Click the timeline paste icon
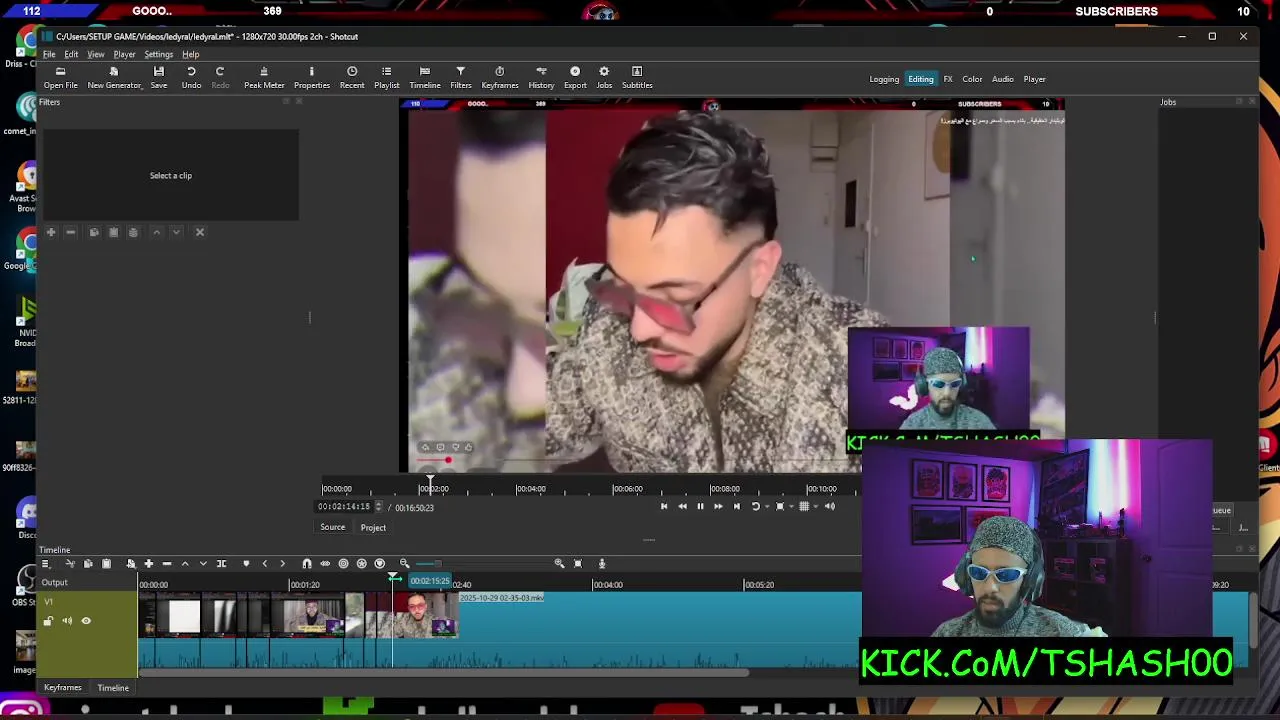The image size is (1280, 720). [106, 564]
